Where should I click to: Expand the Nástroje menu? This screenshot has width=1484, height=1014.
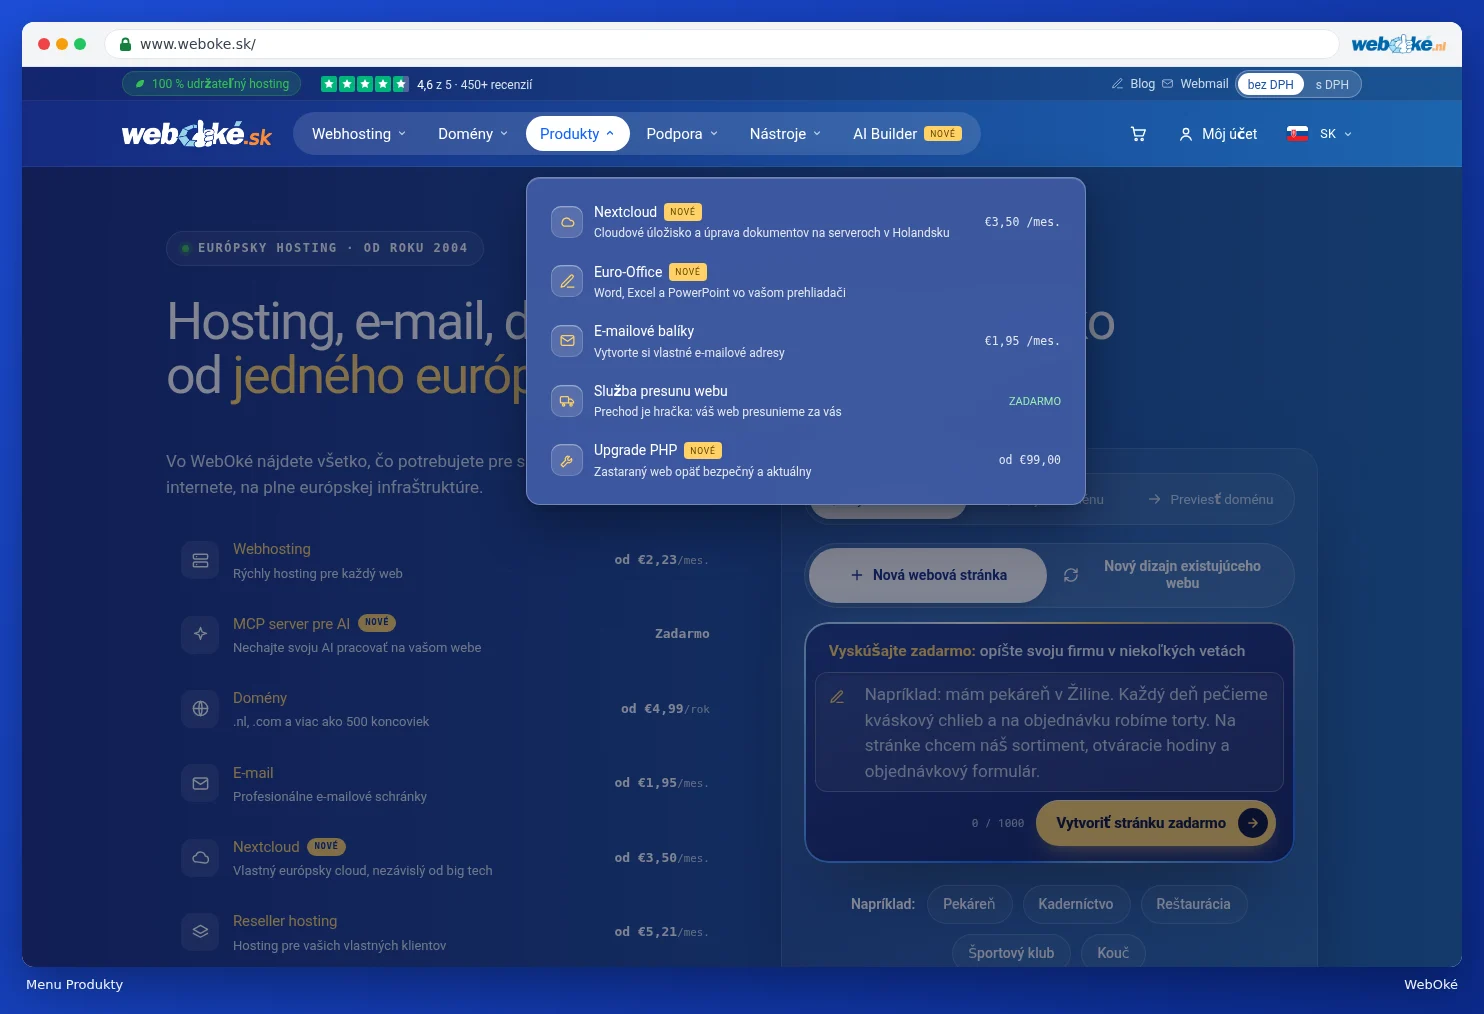(785, 134)
